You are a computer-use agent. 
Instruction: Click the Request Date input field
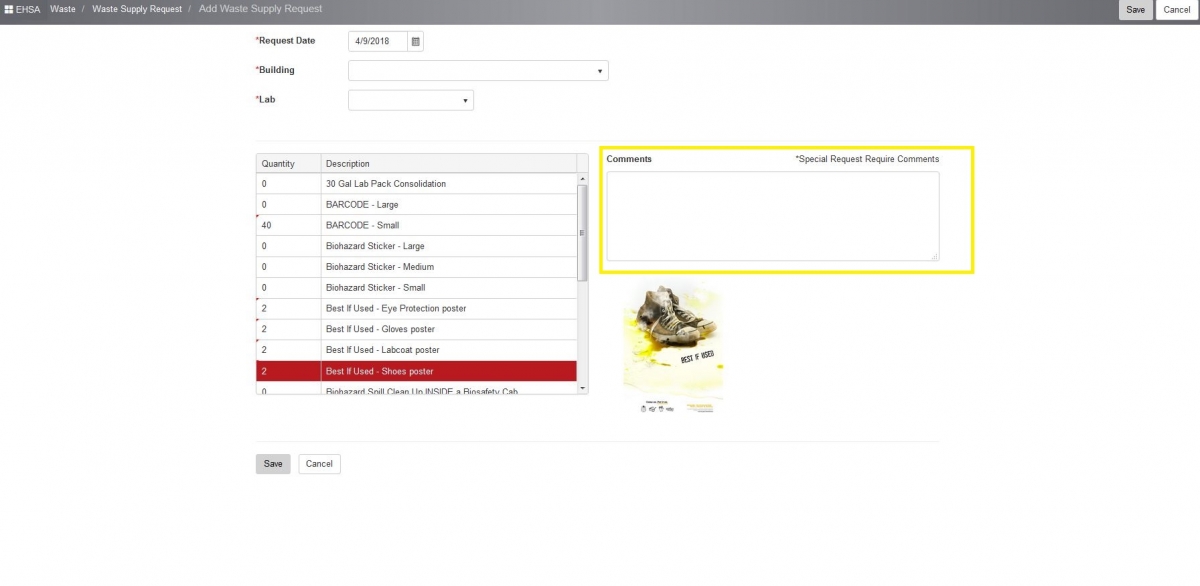tap(375, 41)
